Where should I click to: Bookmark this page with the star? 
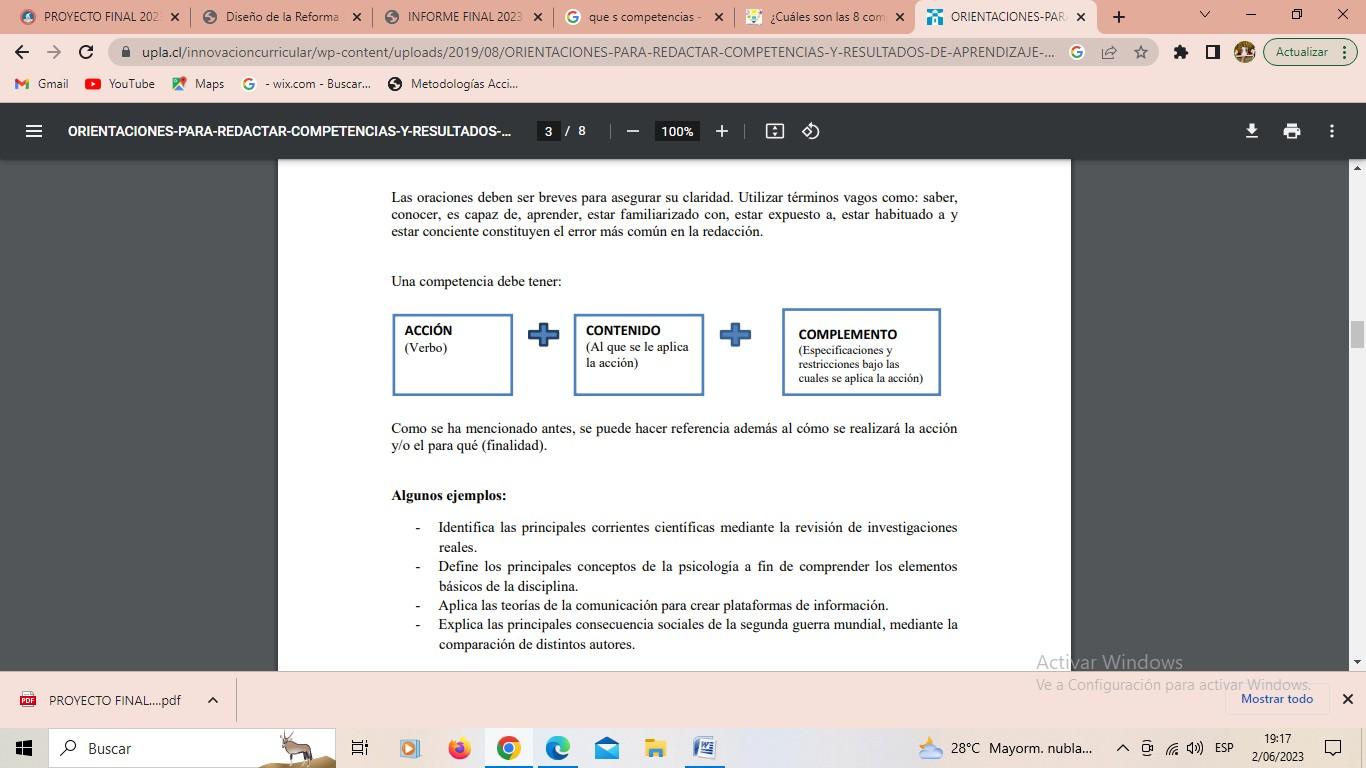1141,52
